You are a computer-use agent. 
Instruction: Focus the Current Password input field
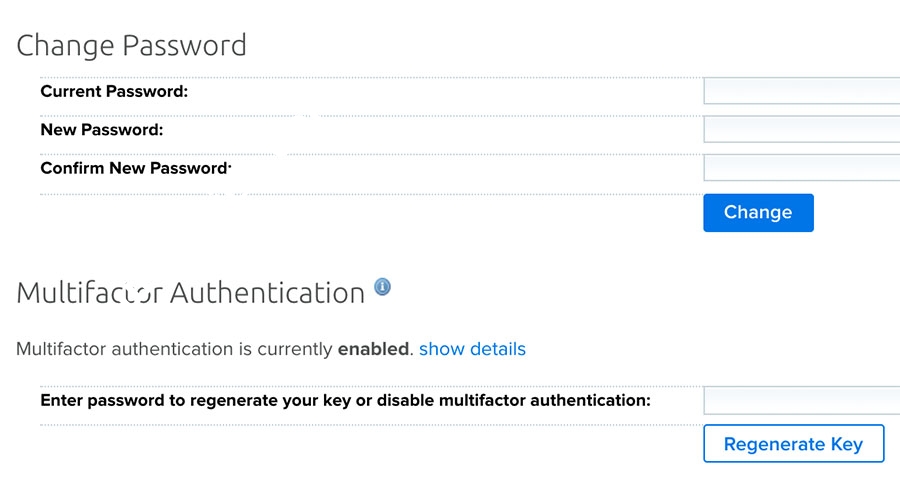tap(802, 92)
